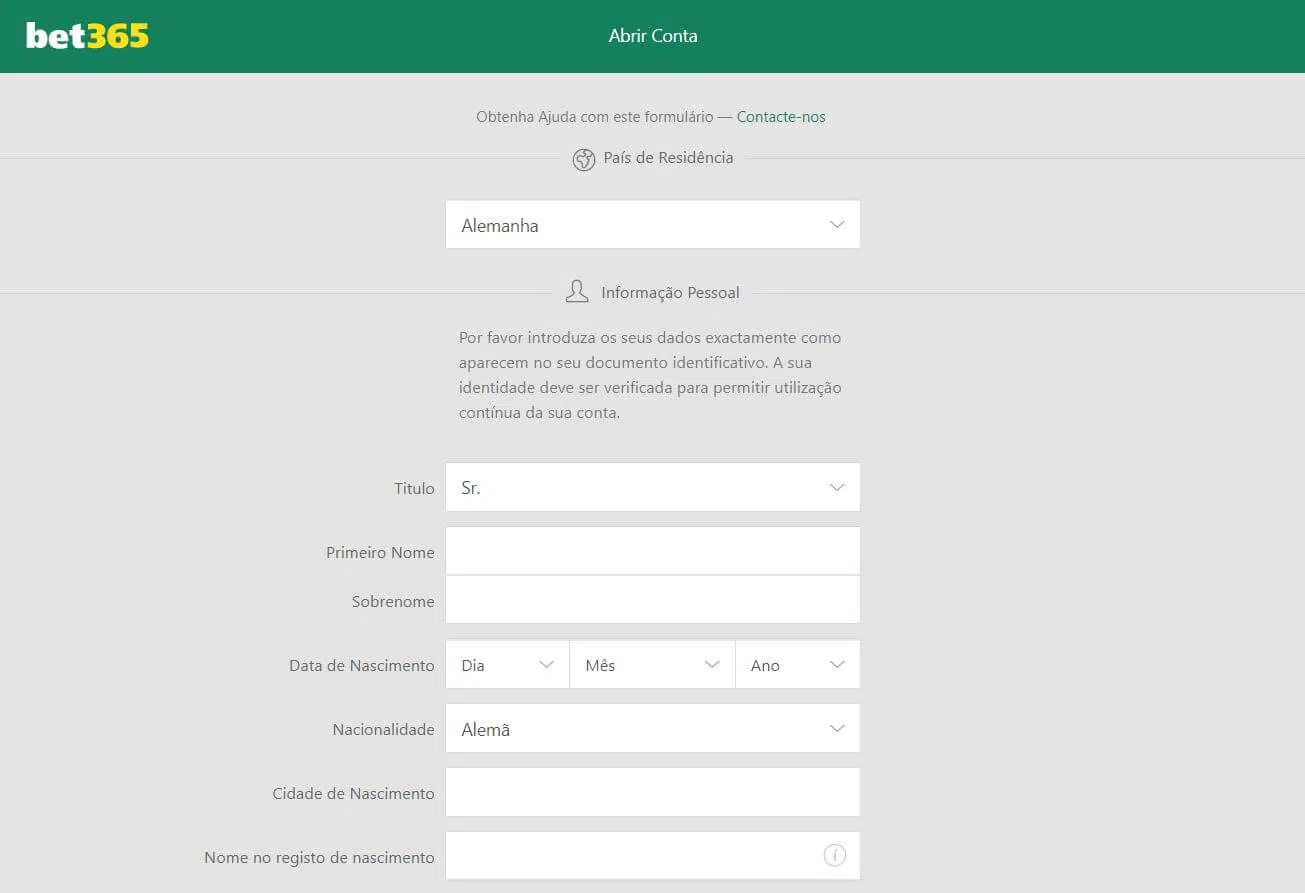1305x893 pixels.
Task: Click the globe icon beside País de Residência
Action: pyautogui.click(x=584, y=159)
